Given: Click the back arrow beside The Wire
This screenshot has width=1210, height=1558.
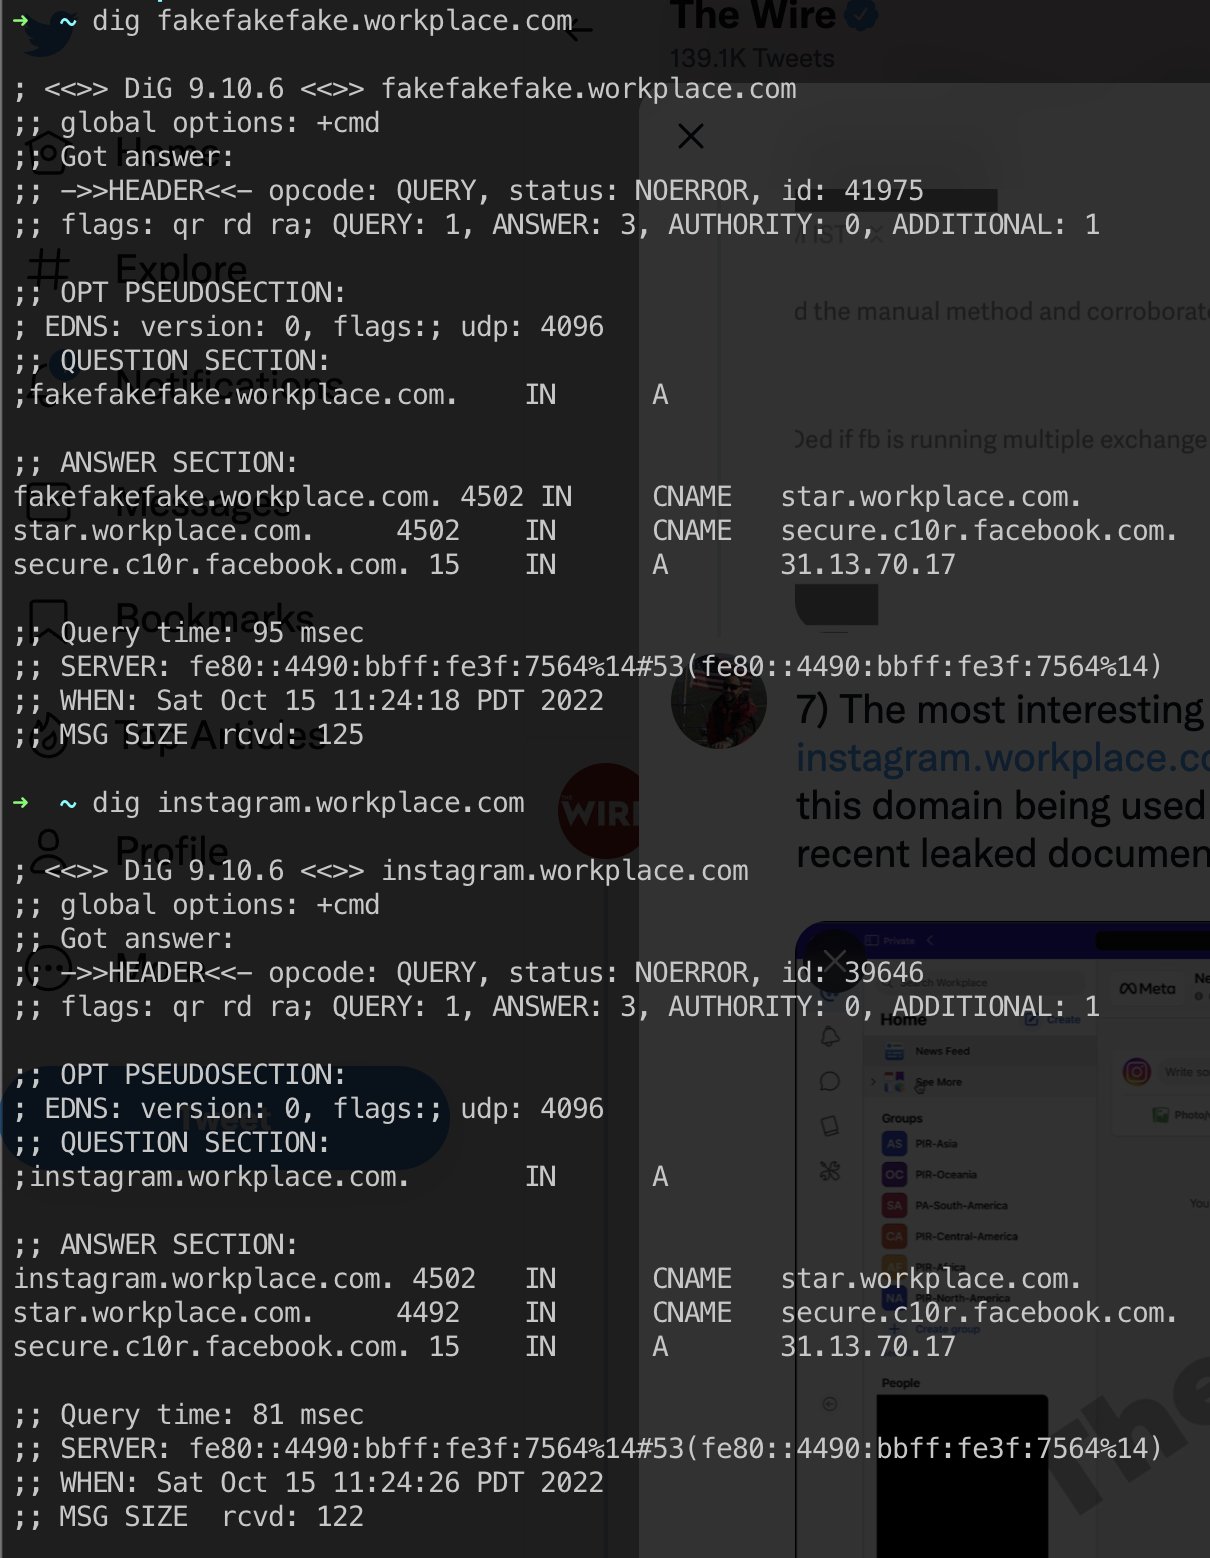Looking at the screenshot, I should click(579, 30).
